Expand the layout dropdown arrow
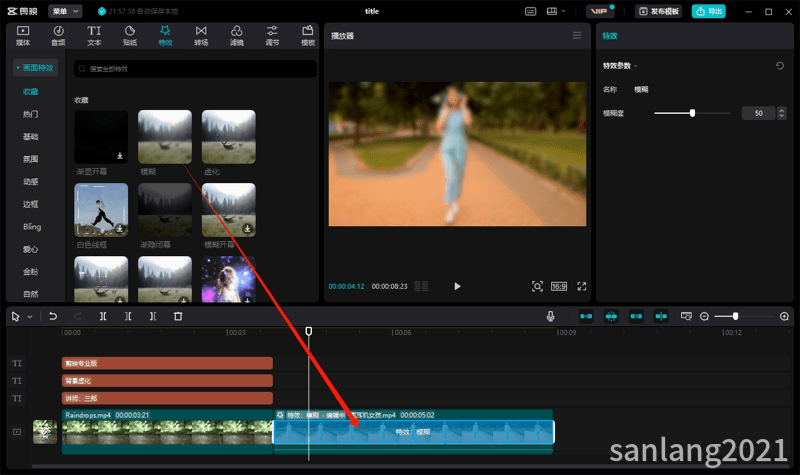Screen dimensions: 800x475 563,11
